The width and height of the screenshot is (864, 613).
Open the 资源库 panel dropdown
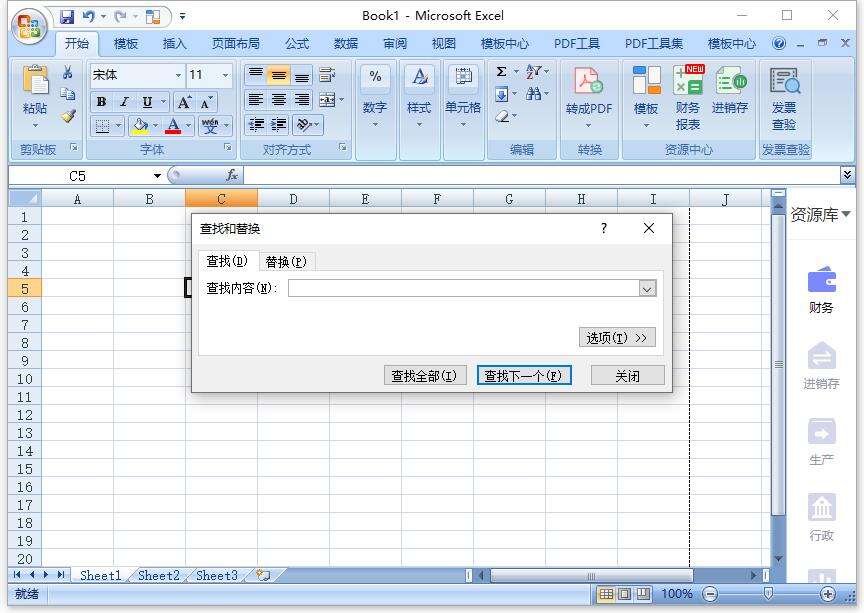846,214
